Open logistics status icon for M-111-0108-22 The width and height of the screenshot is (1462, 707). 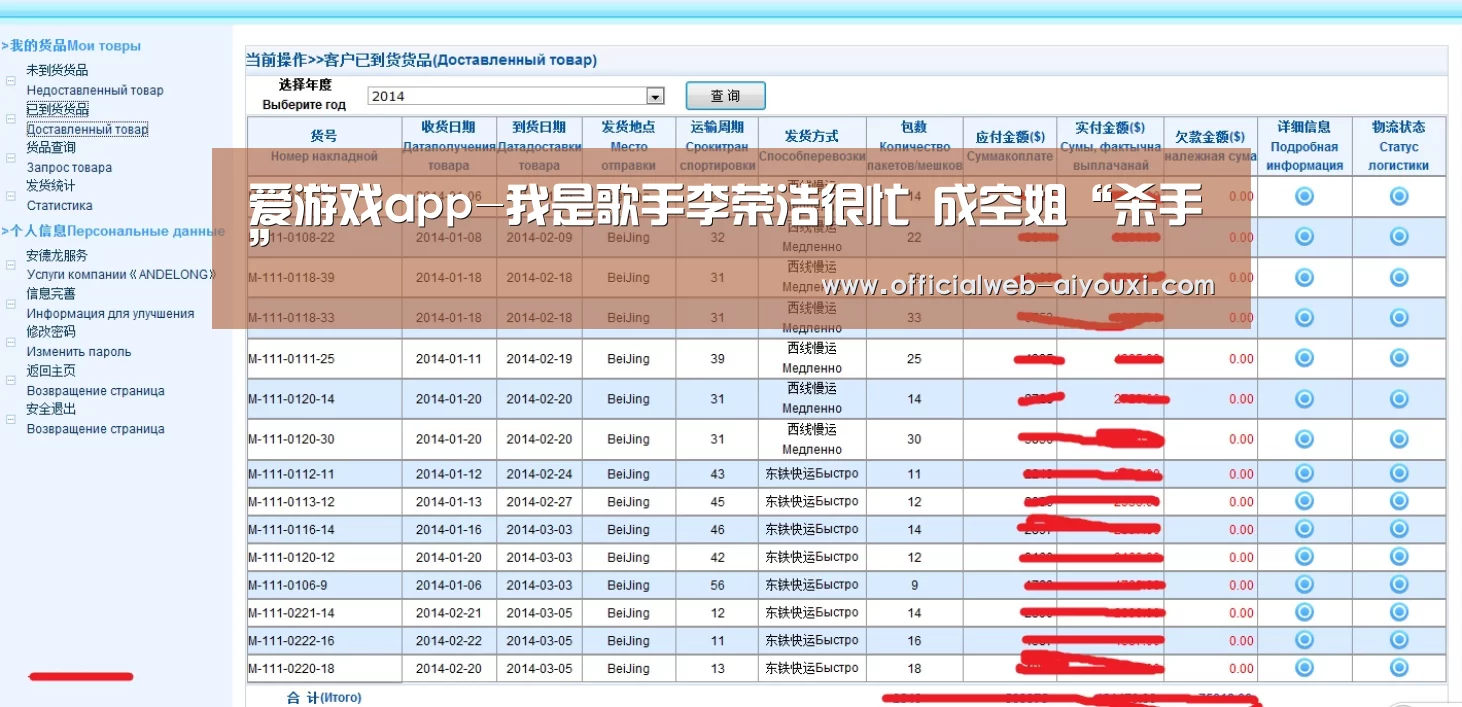coord(1398,236)
